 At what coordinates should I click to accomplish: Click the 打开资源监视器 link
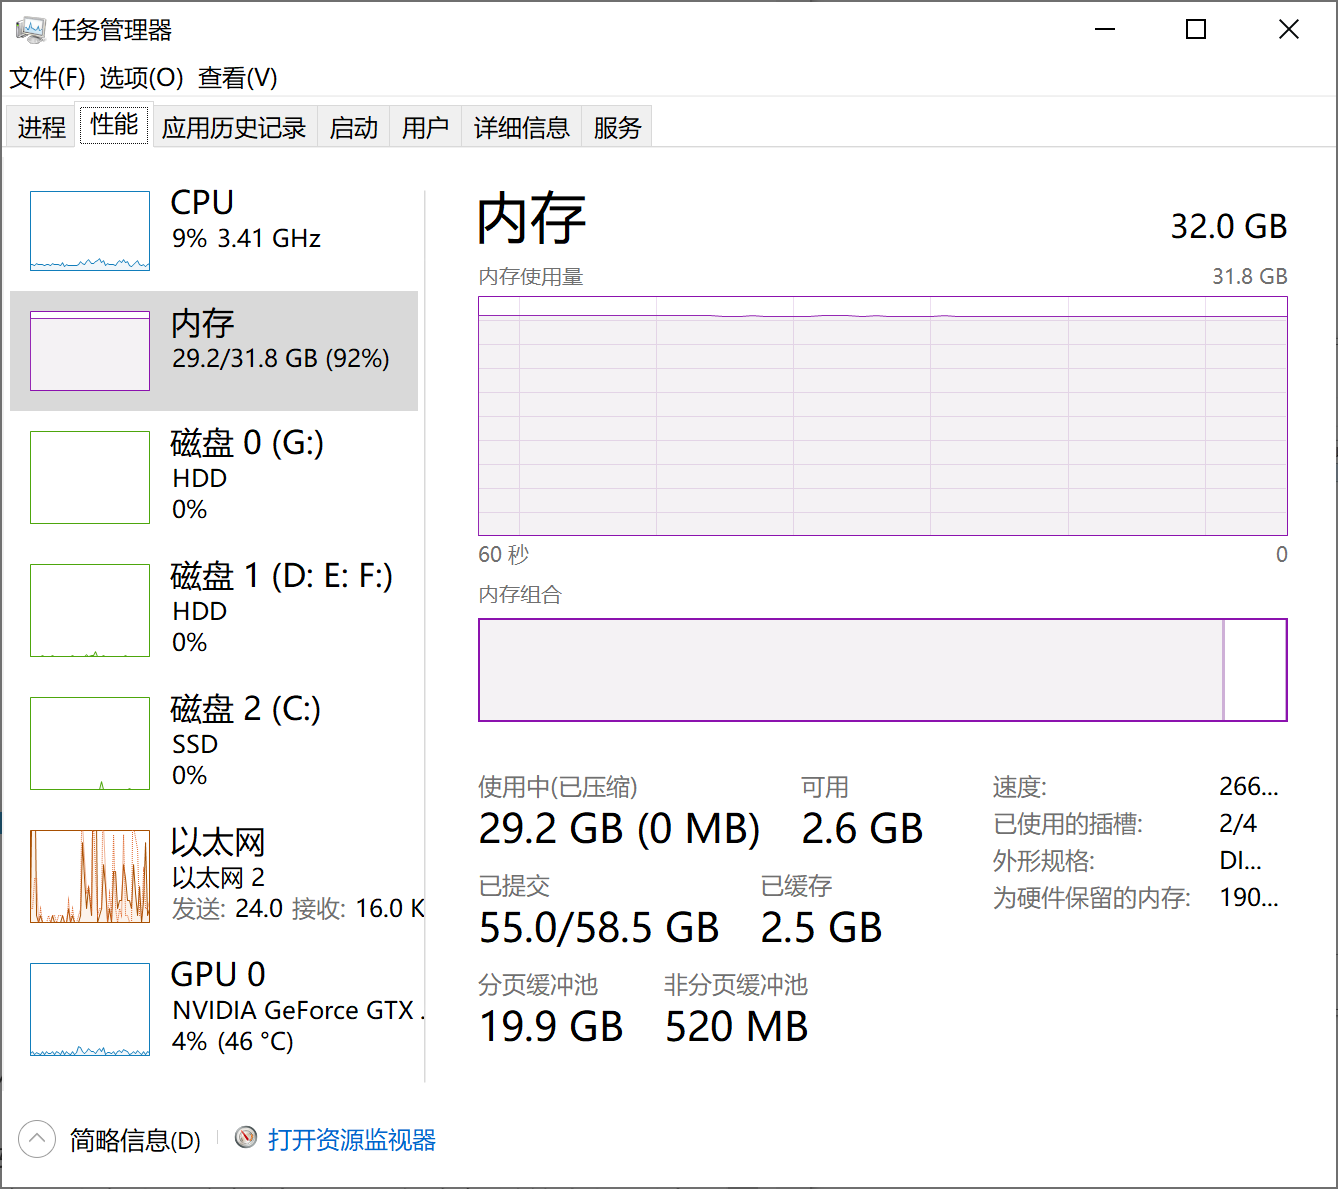351,1140
